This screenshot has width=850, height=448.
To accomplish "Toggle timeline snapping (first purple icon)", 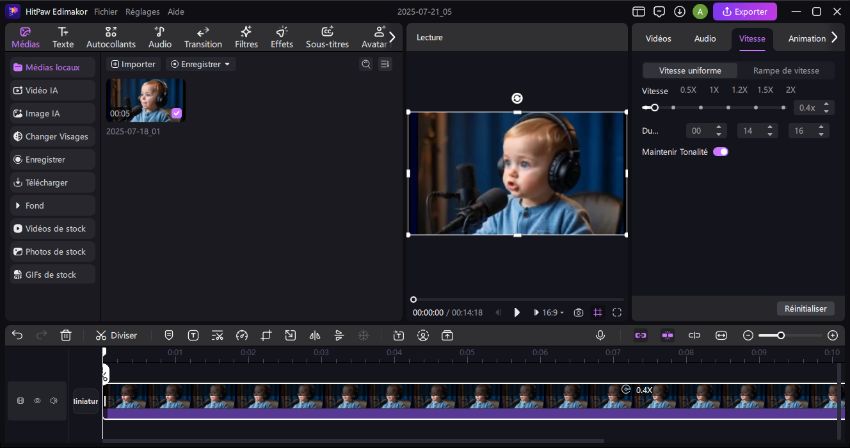I will tap(640, 335).
